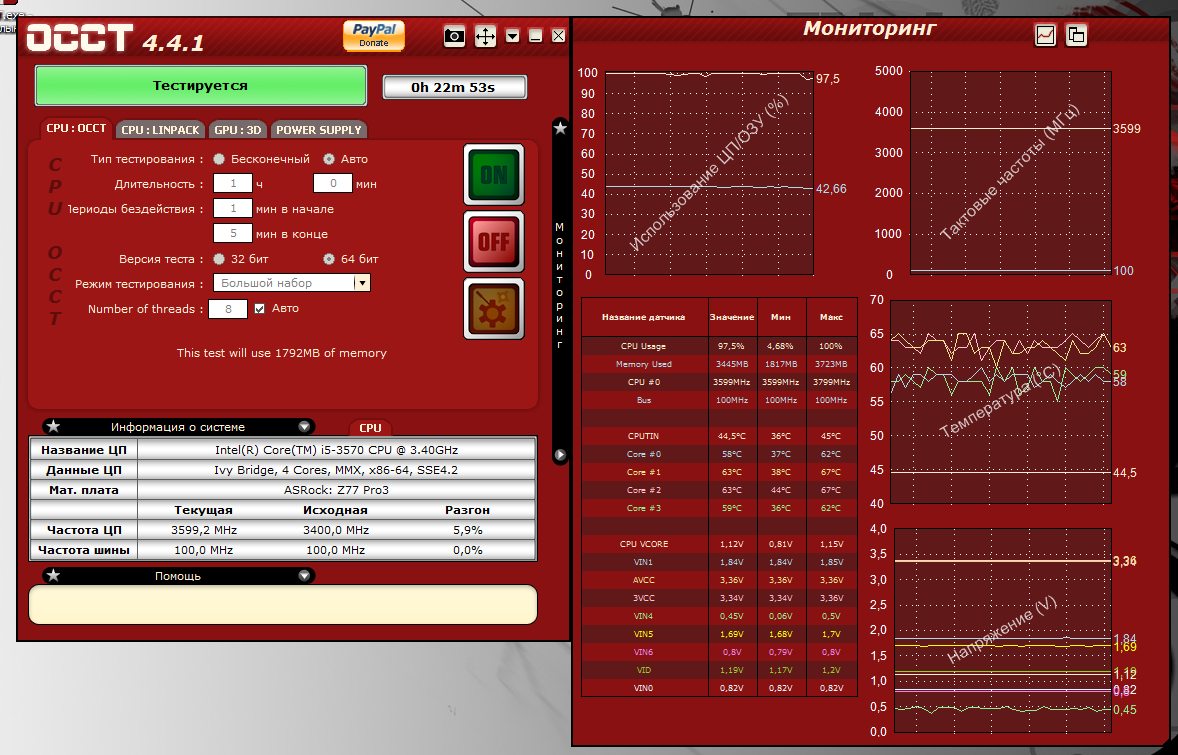Image resolution: width=1178 pixels, height=755 pixels.
Task: Click the CPUTIN sensor name
Action: click(644, 436)
